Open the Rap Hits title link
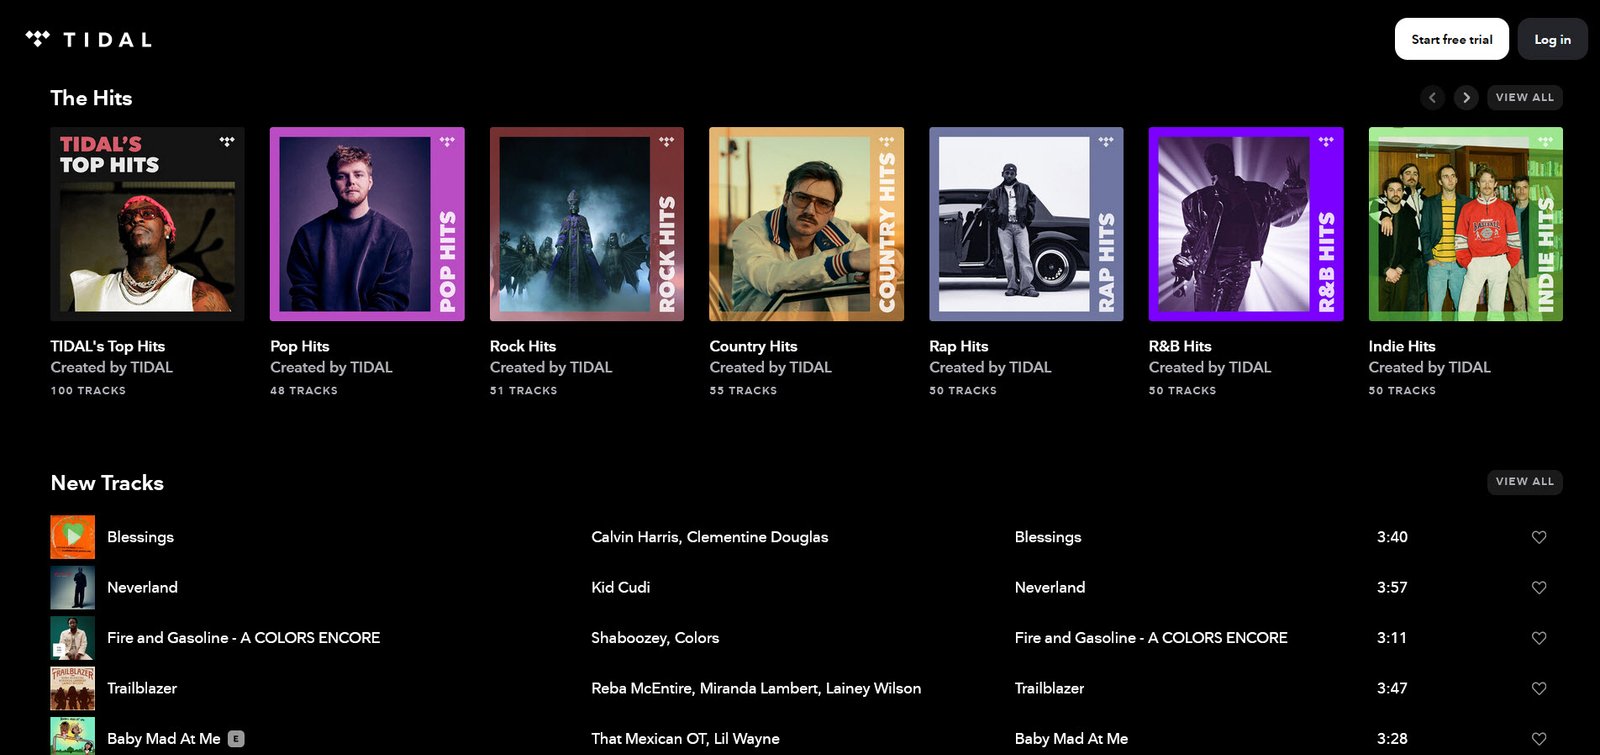 tap(959, 346)
